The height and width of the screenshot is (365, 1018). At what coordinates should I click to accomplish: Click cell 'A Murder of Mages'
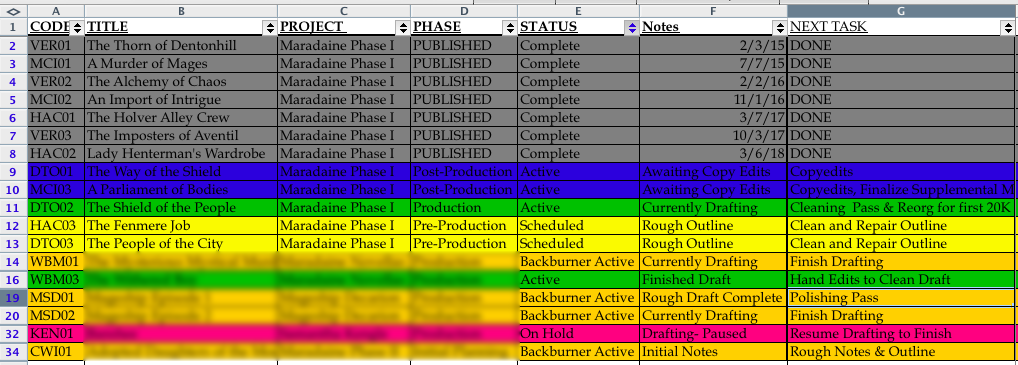click(181, 64)
